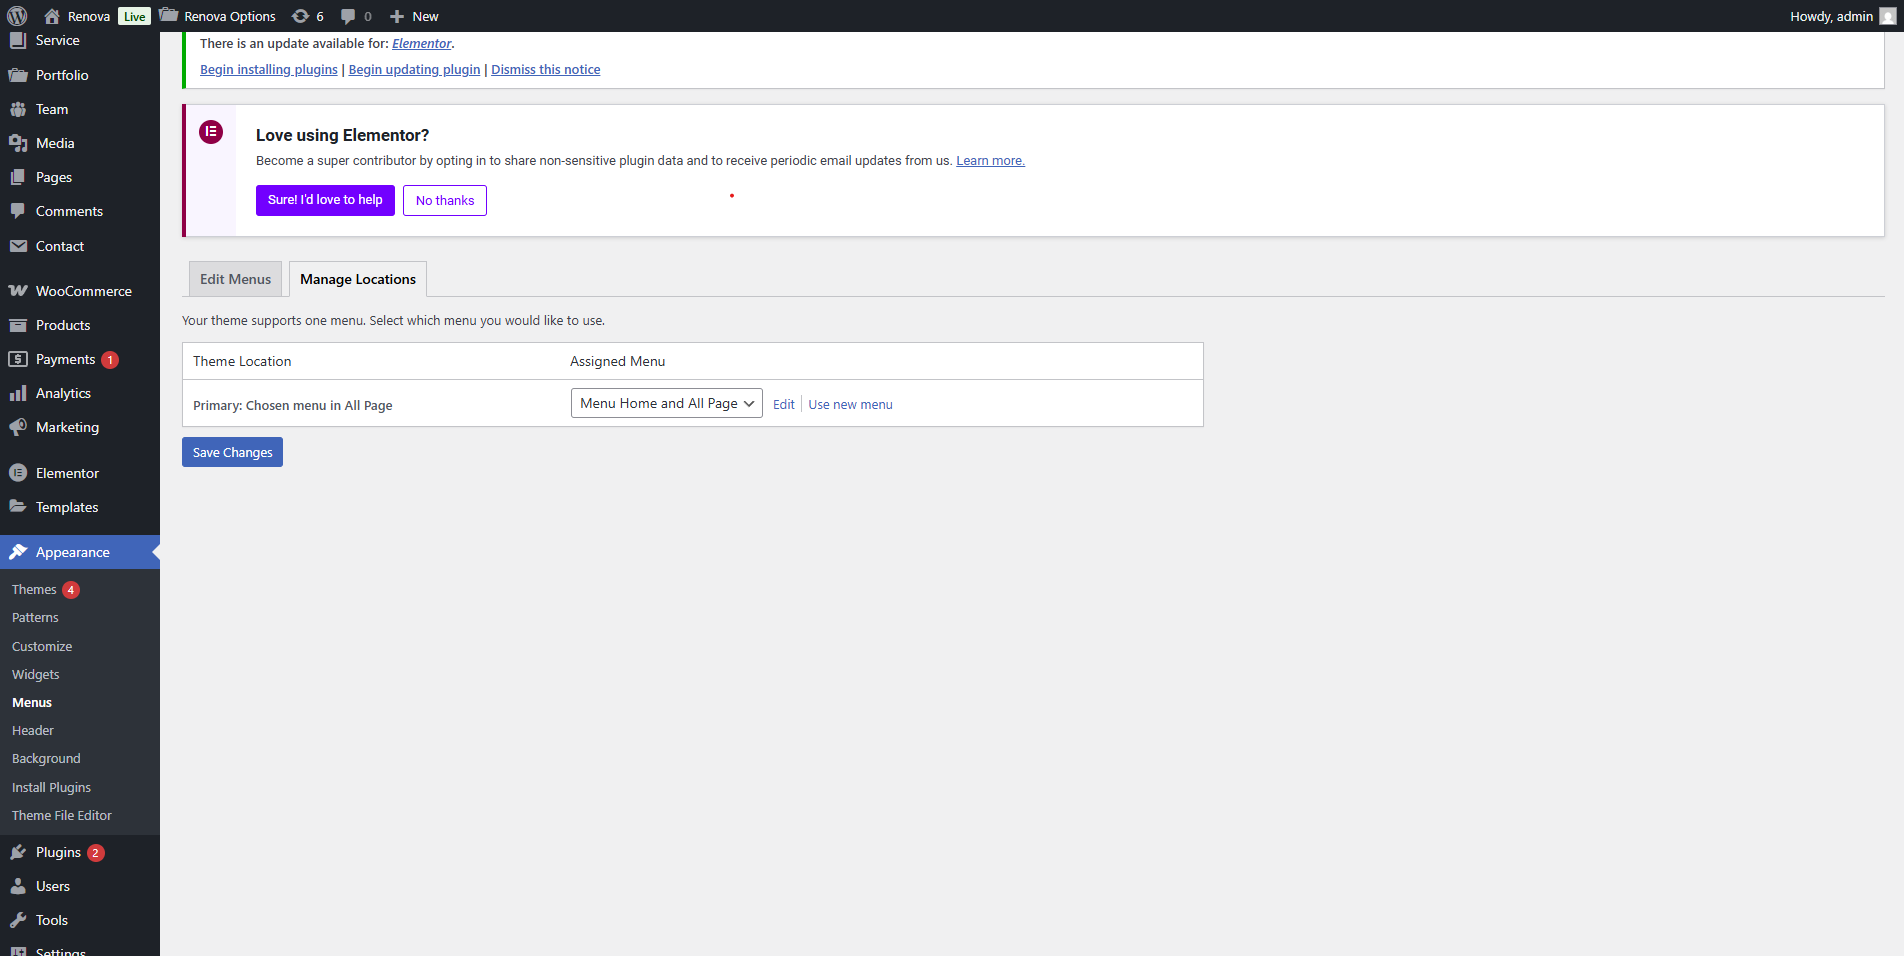Screen dimensions: 1904x956
Task: Open Elementor from the sidebar icon
Action: click(18, 473)
